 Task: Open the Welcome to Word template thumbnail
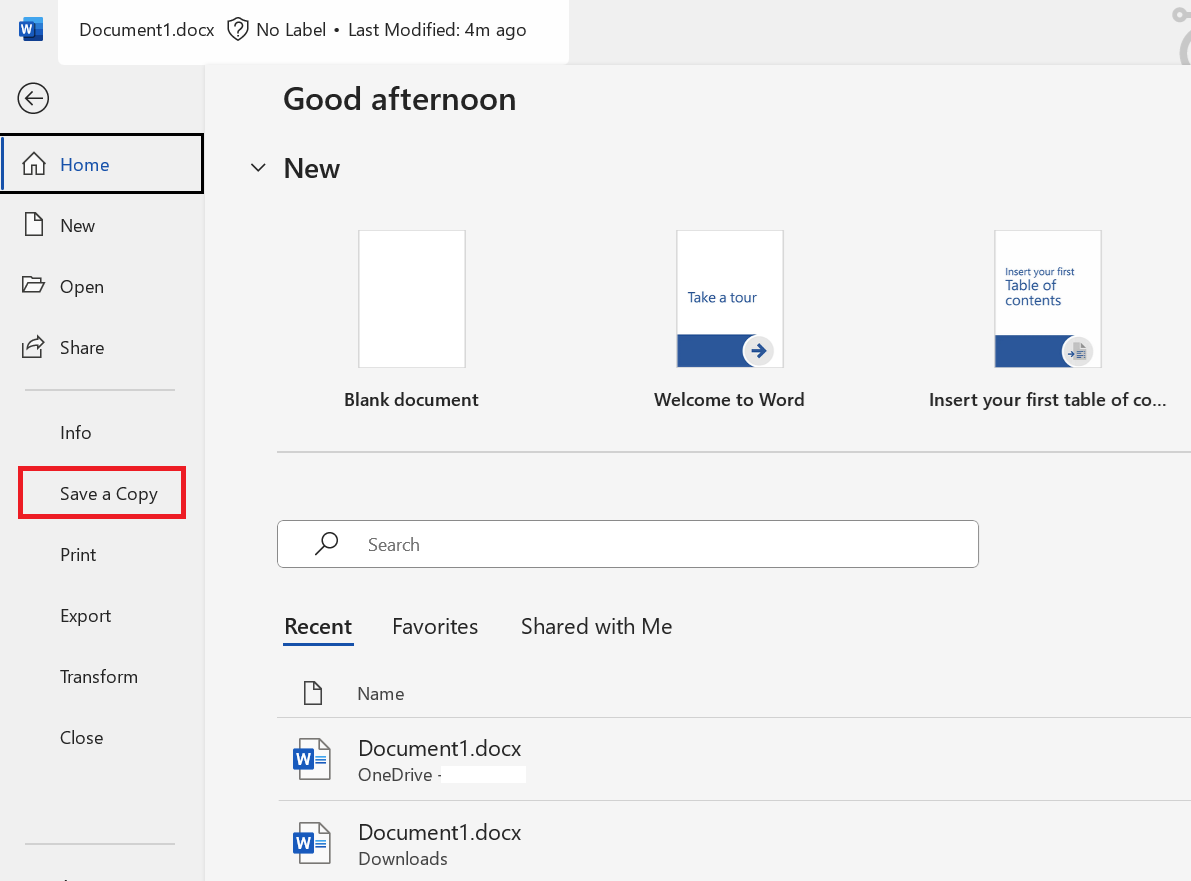tap(730, 299)
